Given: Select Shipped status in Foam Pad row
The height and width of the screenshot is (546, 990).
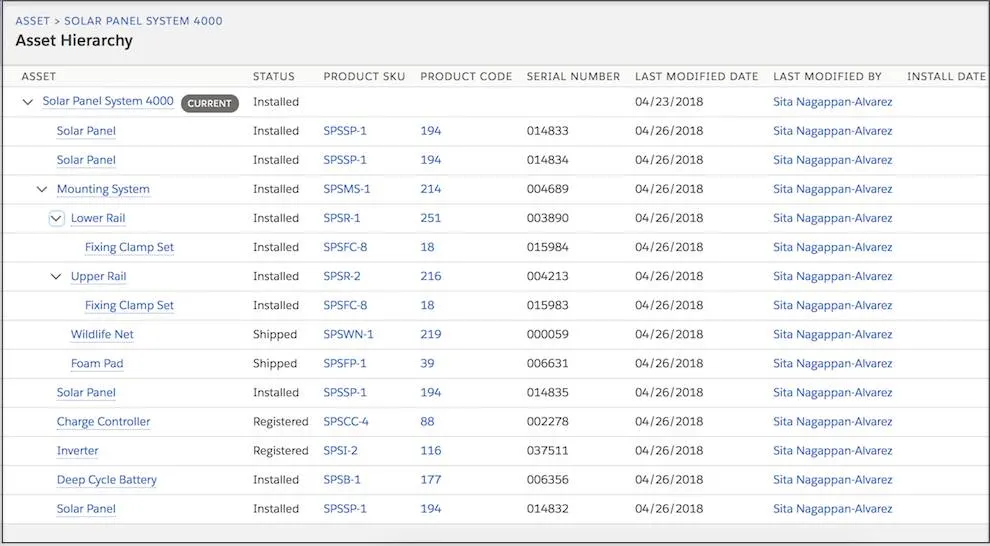Looking at the screenshot, I should tap(275, 363).
